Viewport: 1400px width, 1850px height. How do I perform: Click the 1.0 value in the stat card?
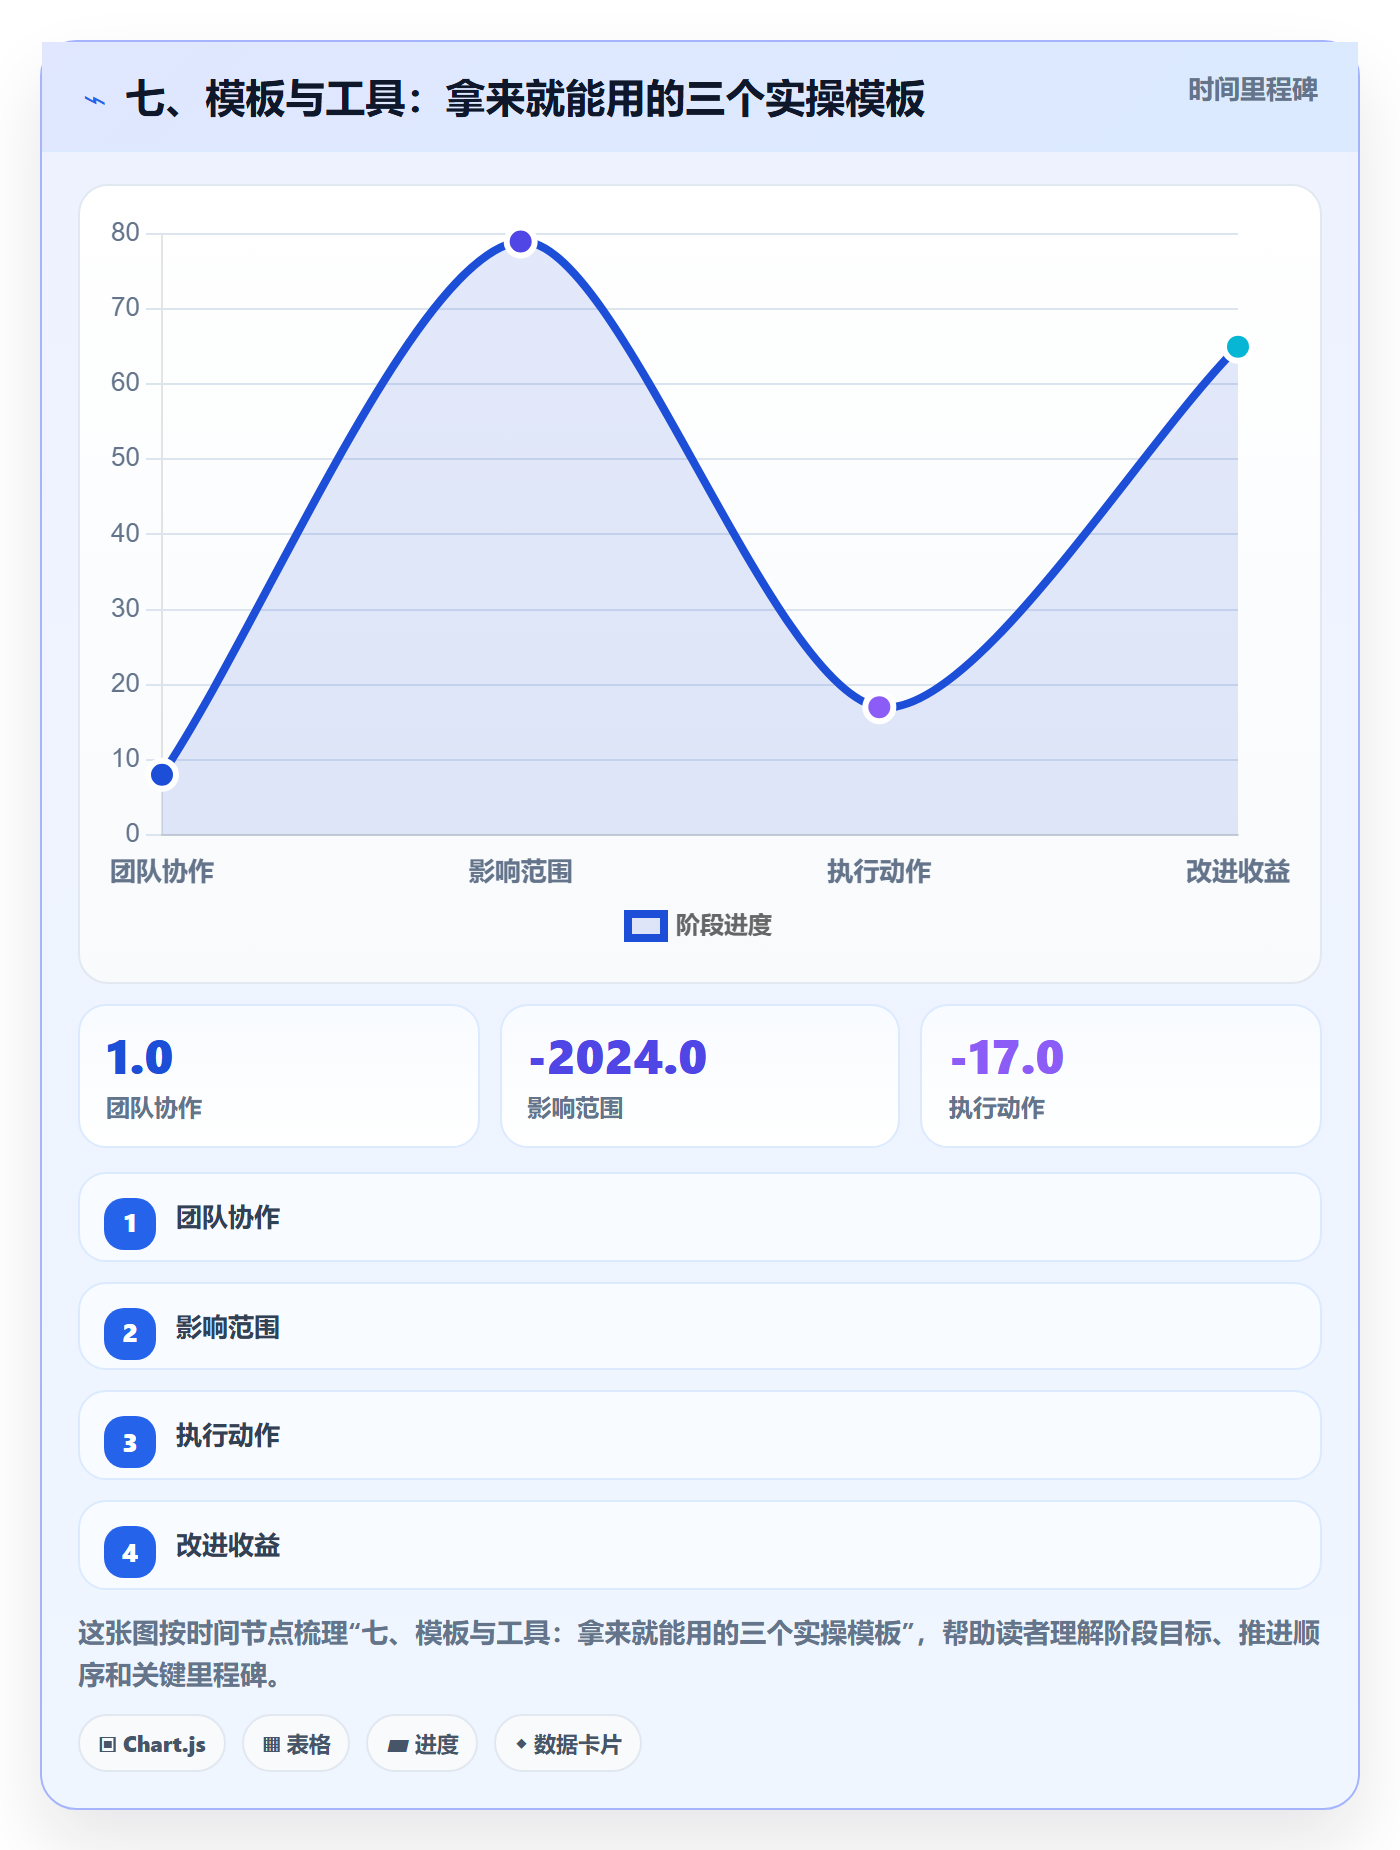140,1058
